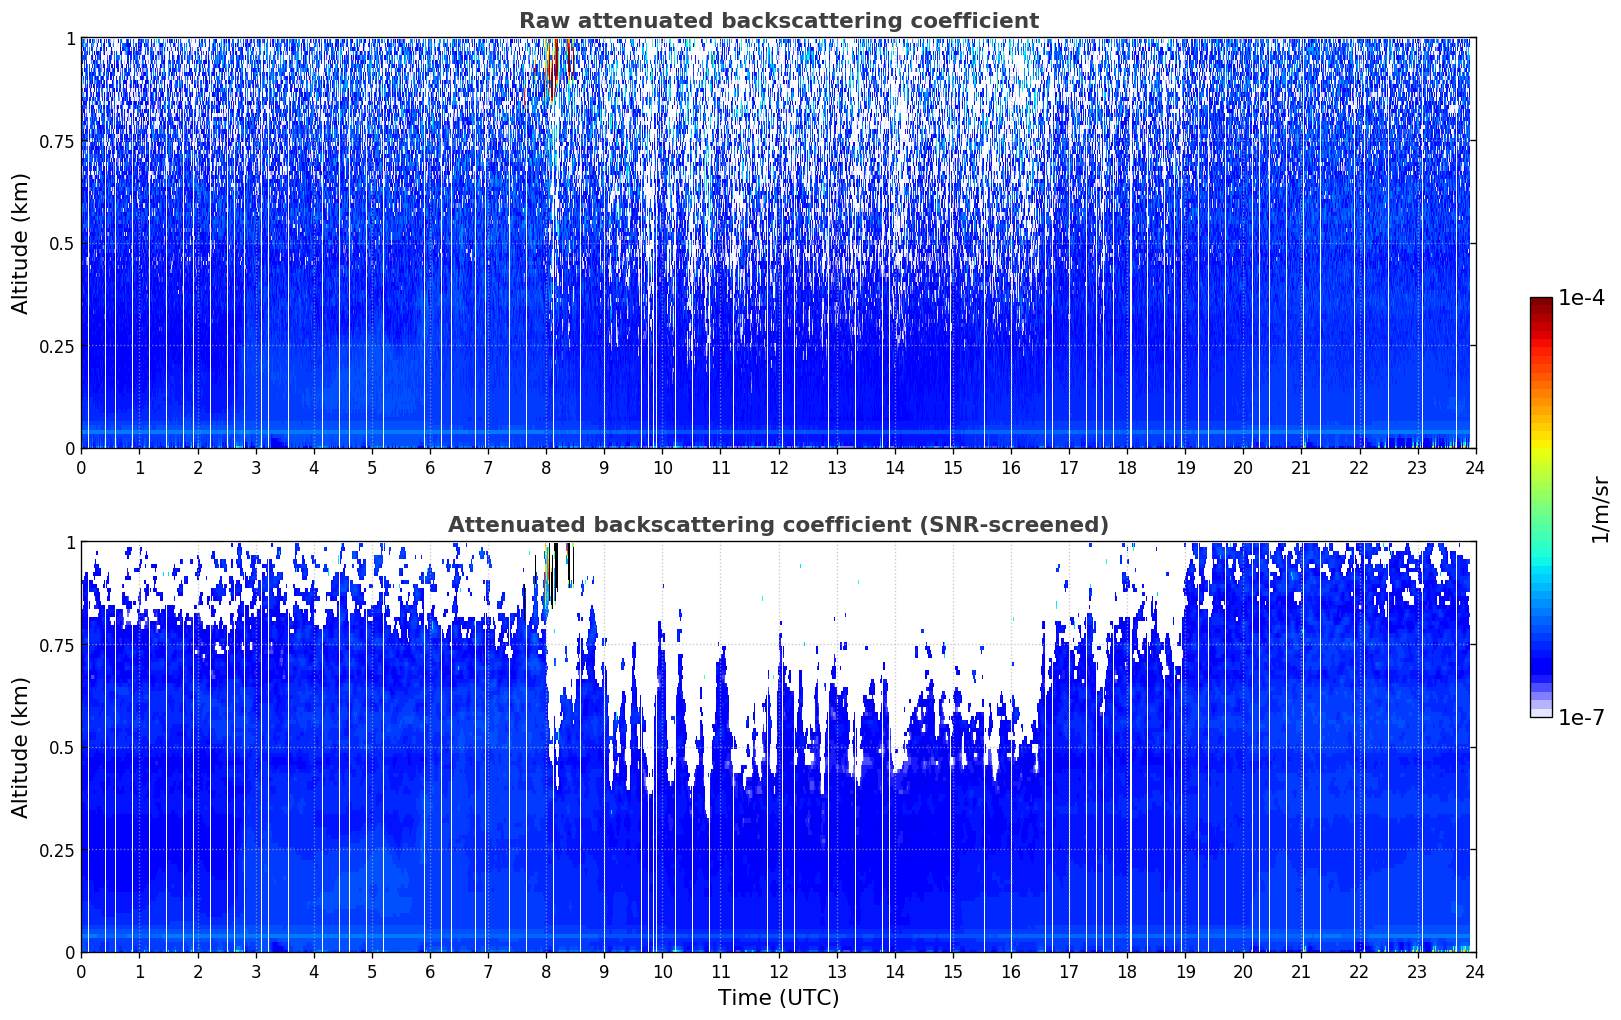The image size is (1621, 1020).
Task: Click the "Time (UTC)" x-axis label
Action: tap(778, 997)
